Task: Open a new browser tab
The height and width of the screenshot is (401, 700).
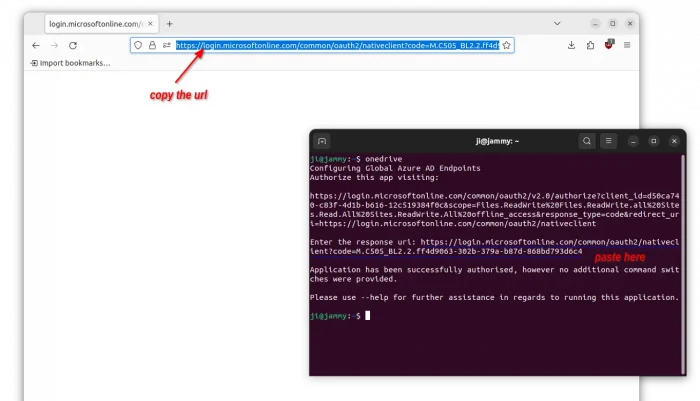Action: click(169, 23)
